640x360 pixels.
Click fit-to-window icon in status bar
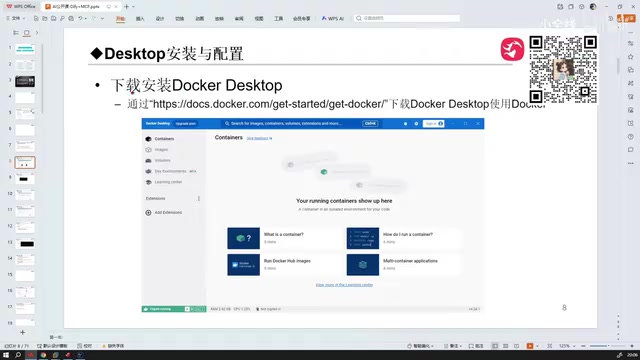click(x=550, y=346)
